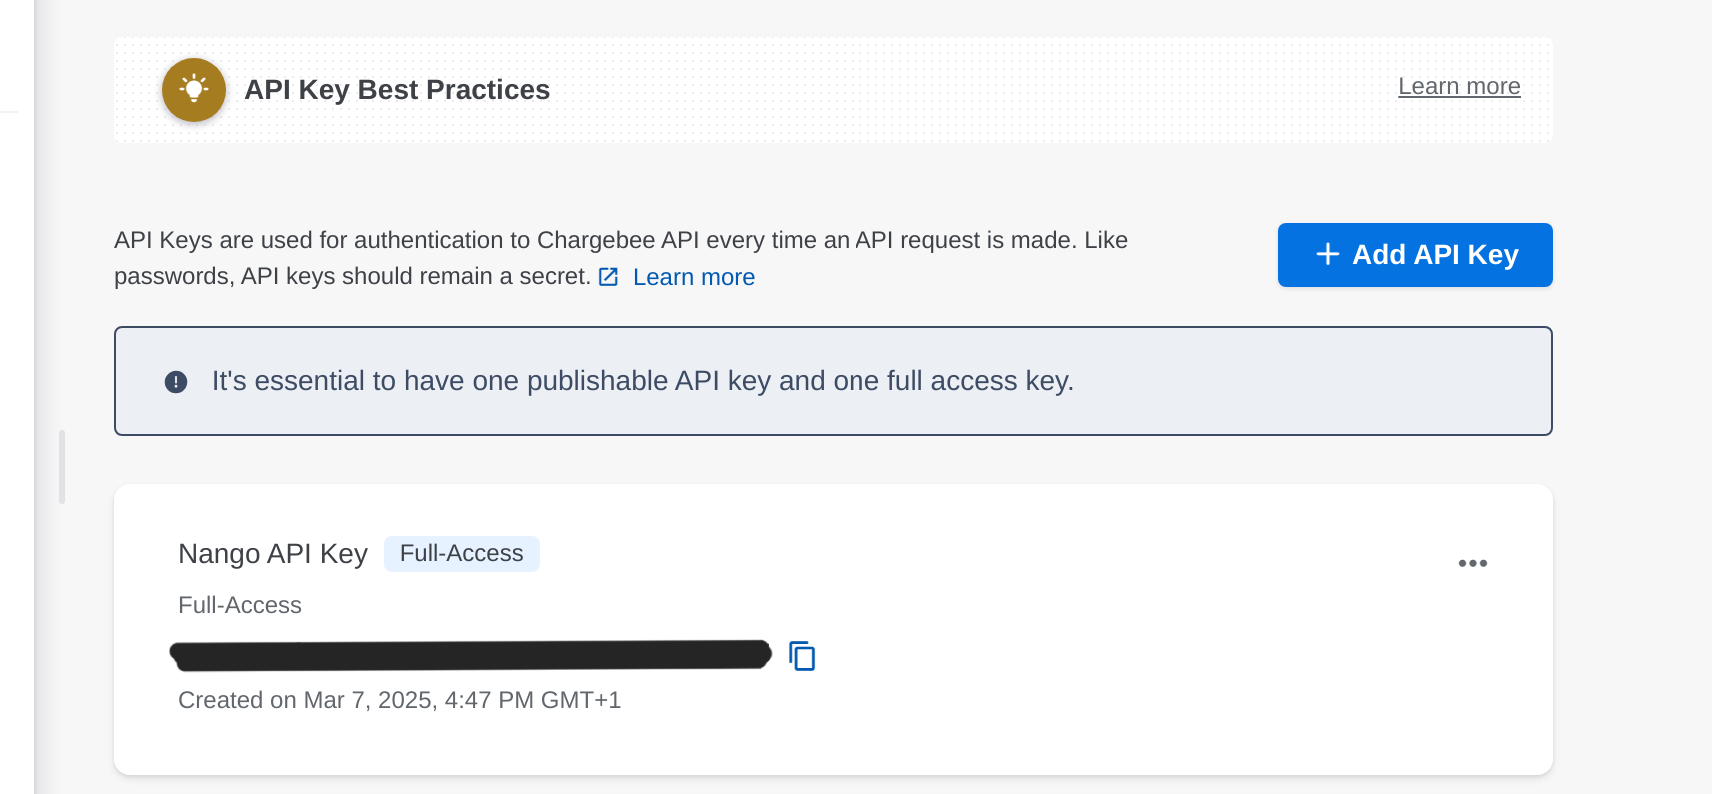Viewport: 1712px width, 794px height.
Task: Click the left vertical scrollbar handle
Action: (x=62, y=467)
